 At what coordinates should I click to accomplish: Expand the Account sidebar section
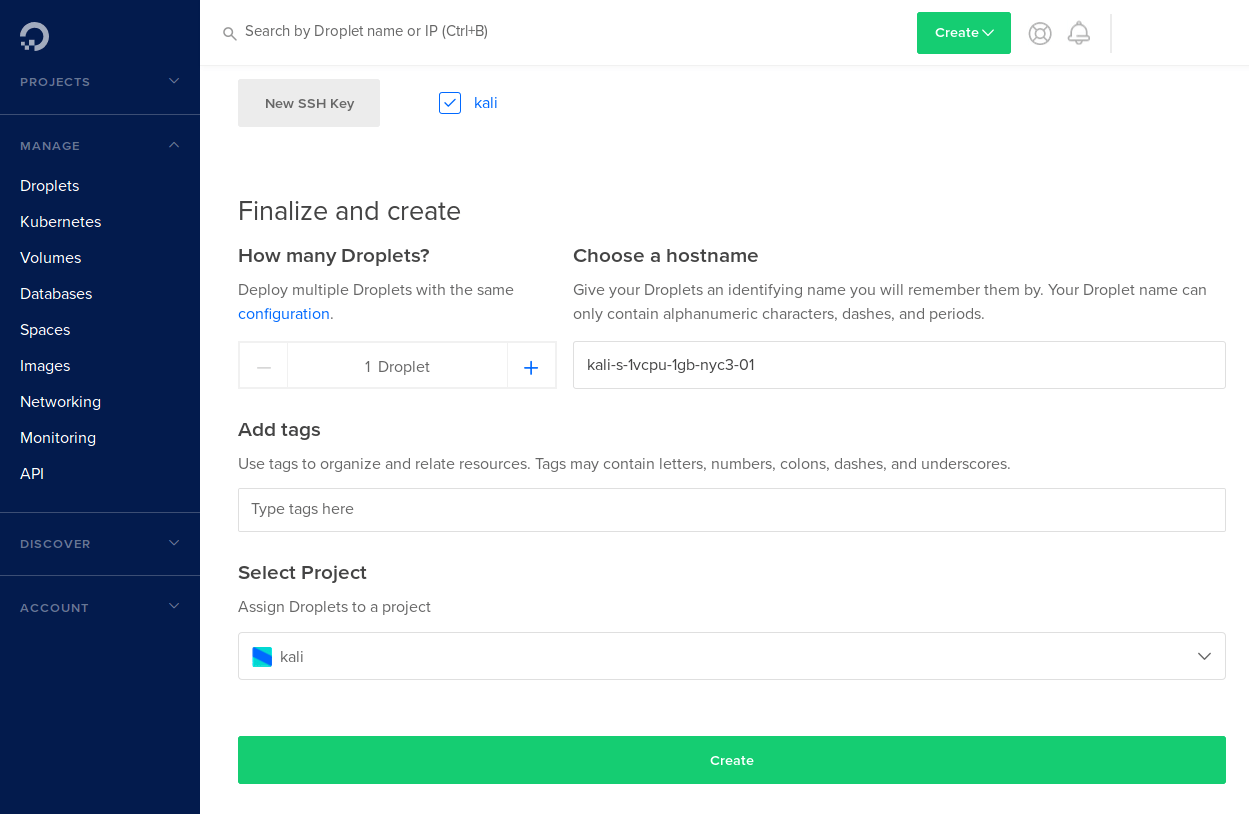[174, 607]
